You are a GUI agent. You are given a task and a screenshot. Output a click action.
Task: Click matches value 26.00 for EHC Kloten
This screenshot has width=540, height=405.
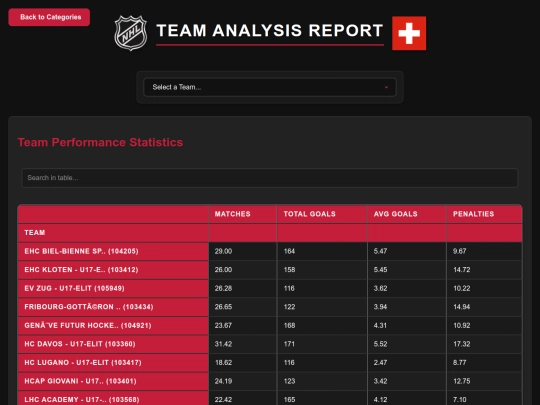click(223, 270)
